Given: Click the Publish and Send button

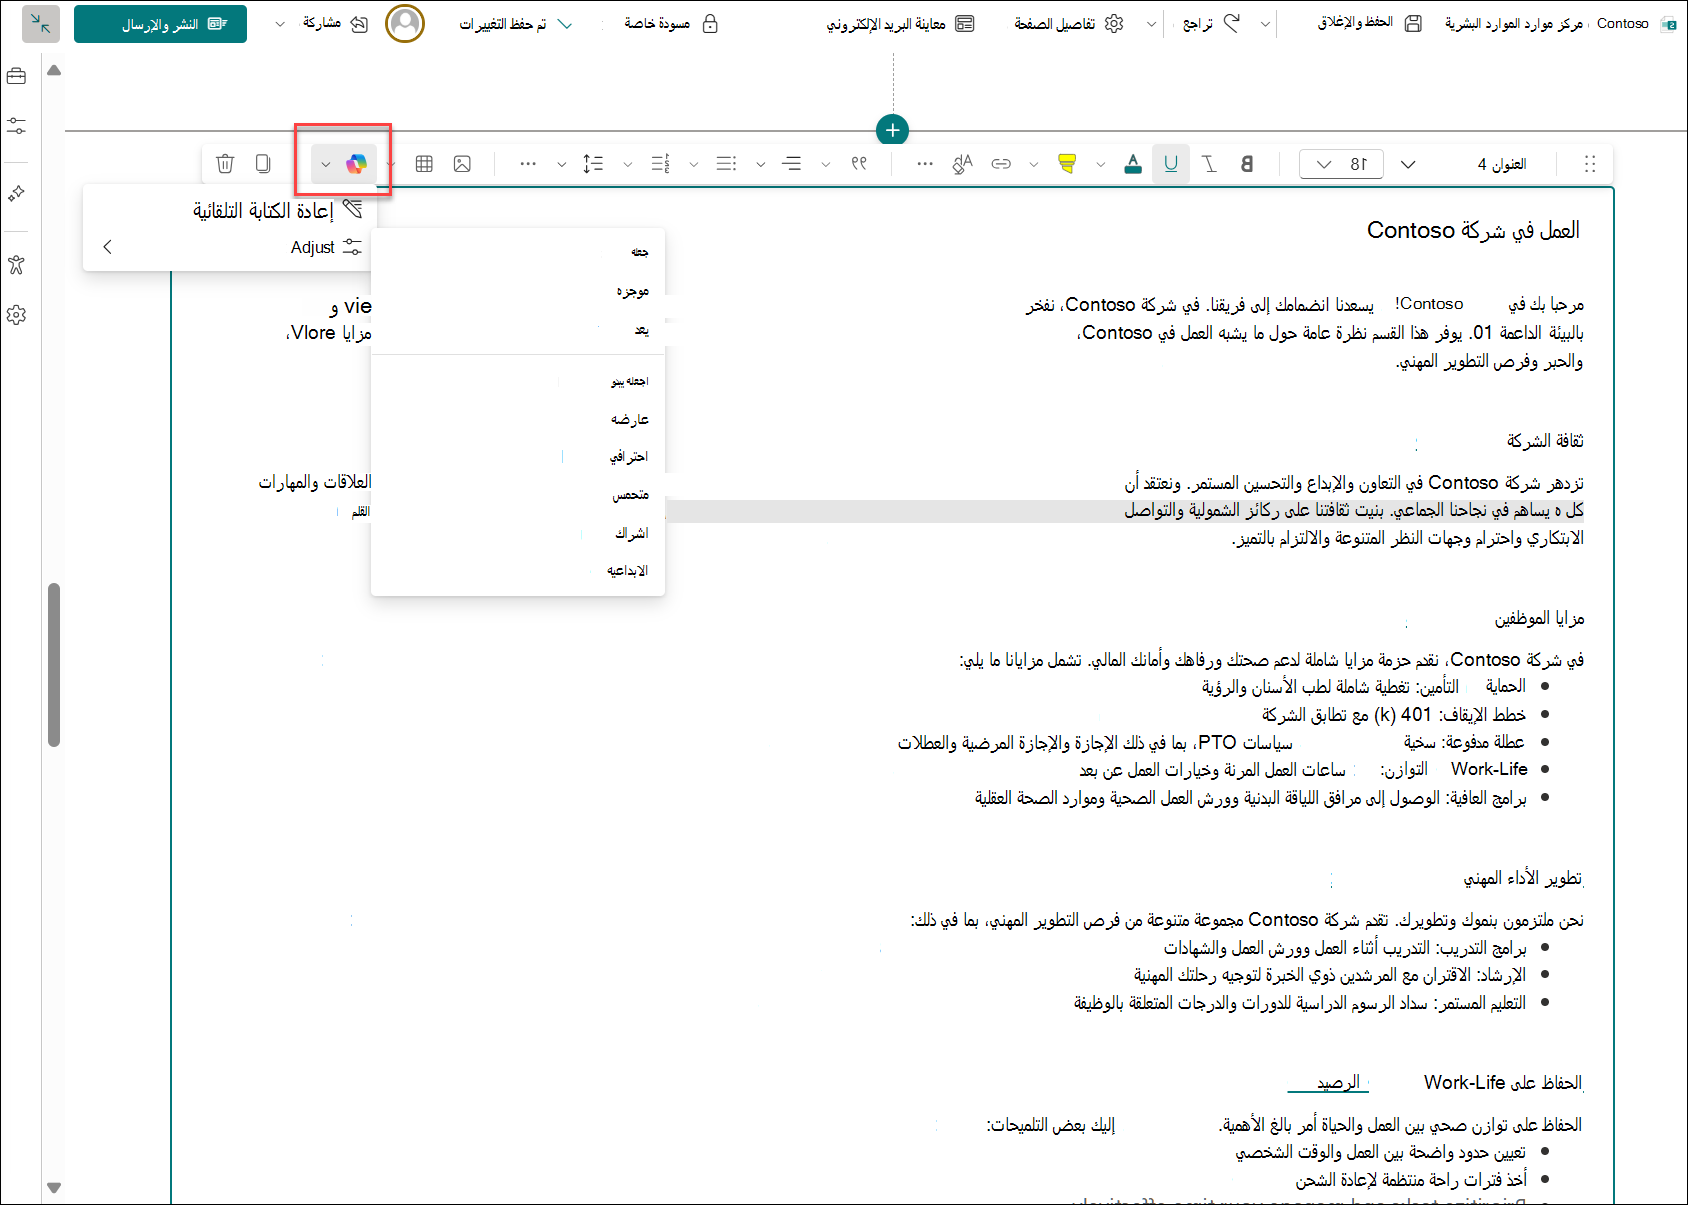Looking at the screenshot, I should [x=160, y=24].
